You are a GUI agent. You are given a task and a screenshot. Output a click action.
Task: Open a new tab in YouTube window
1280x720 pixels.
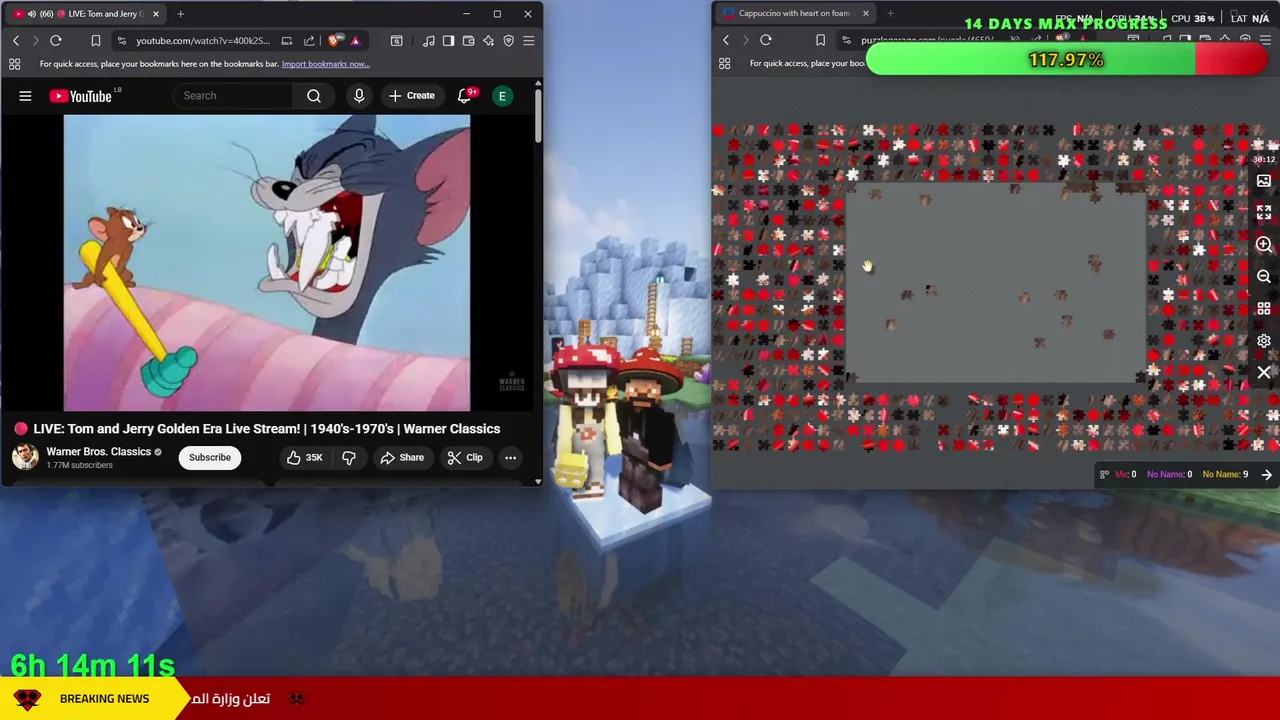point(180,14)
